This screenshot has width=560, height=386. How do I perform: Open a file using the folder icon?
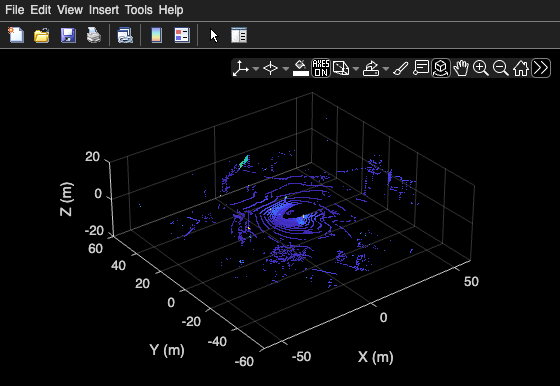(x=42, y=35)
